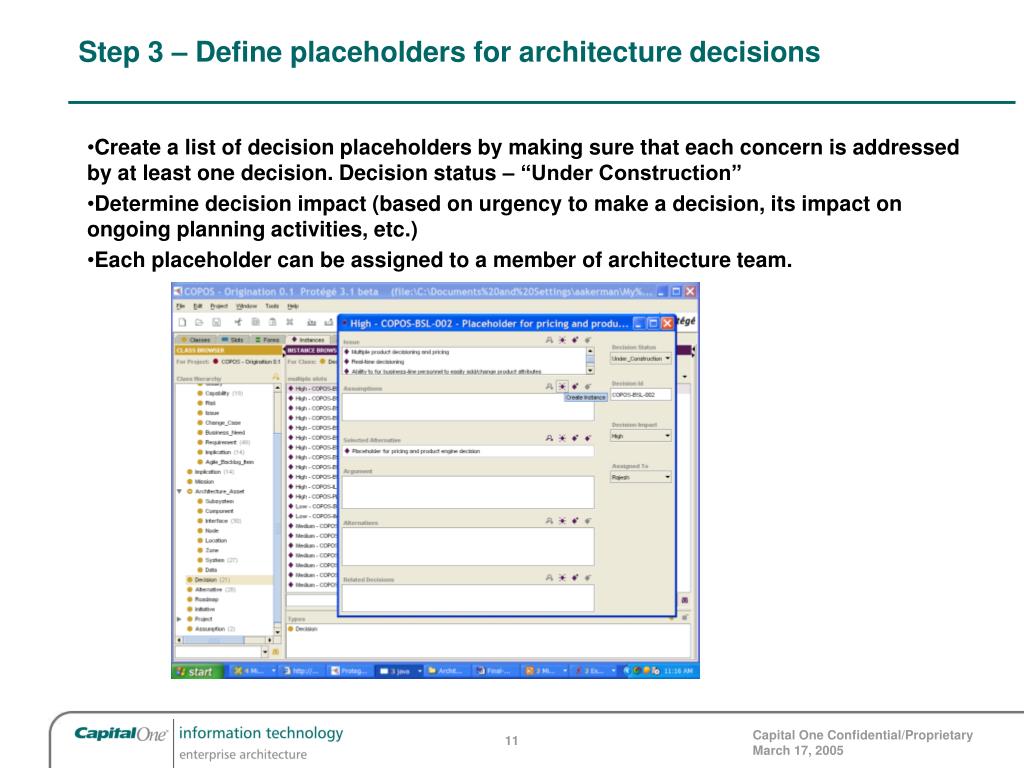This screenshot has width=1024, height=768.
Task: Click the class search icon in Class Hierarchy header
Action: [276, 377]
